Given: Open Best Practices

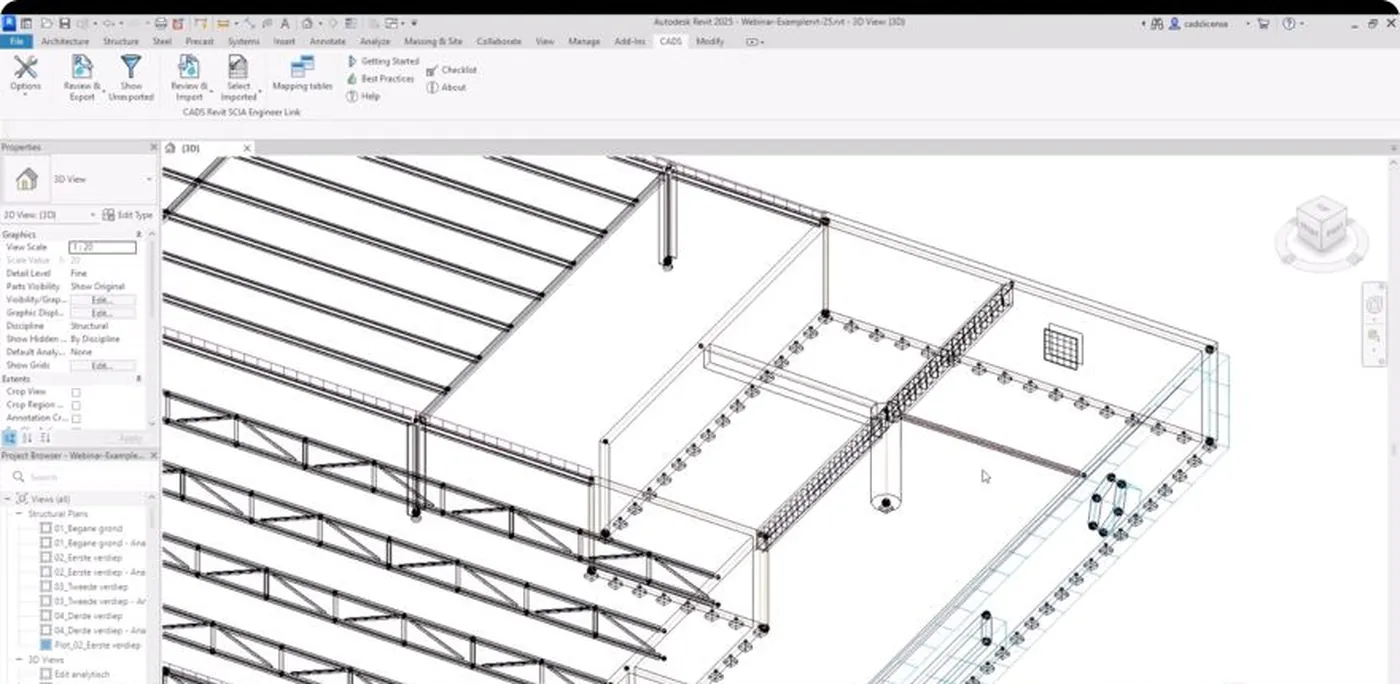Looking at the screenshot, I should click(380, 78).
